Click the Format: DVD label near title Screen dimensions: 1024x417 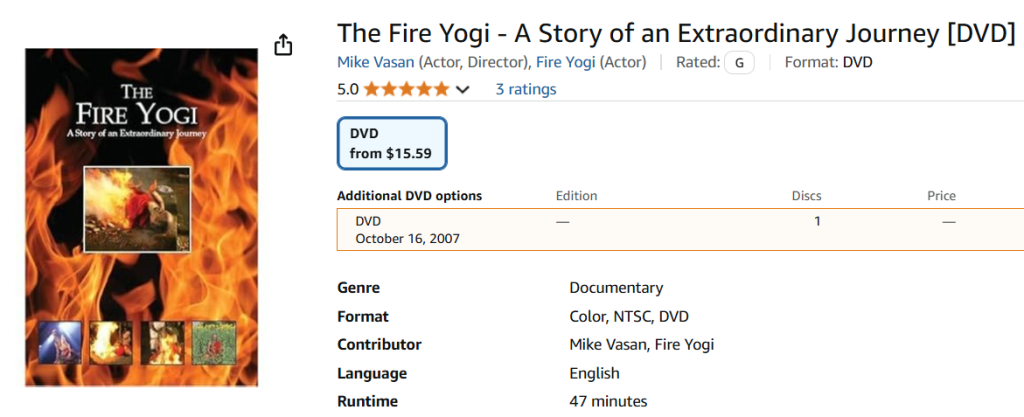pos(830,62)
